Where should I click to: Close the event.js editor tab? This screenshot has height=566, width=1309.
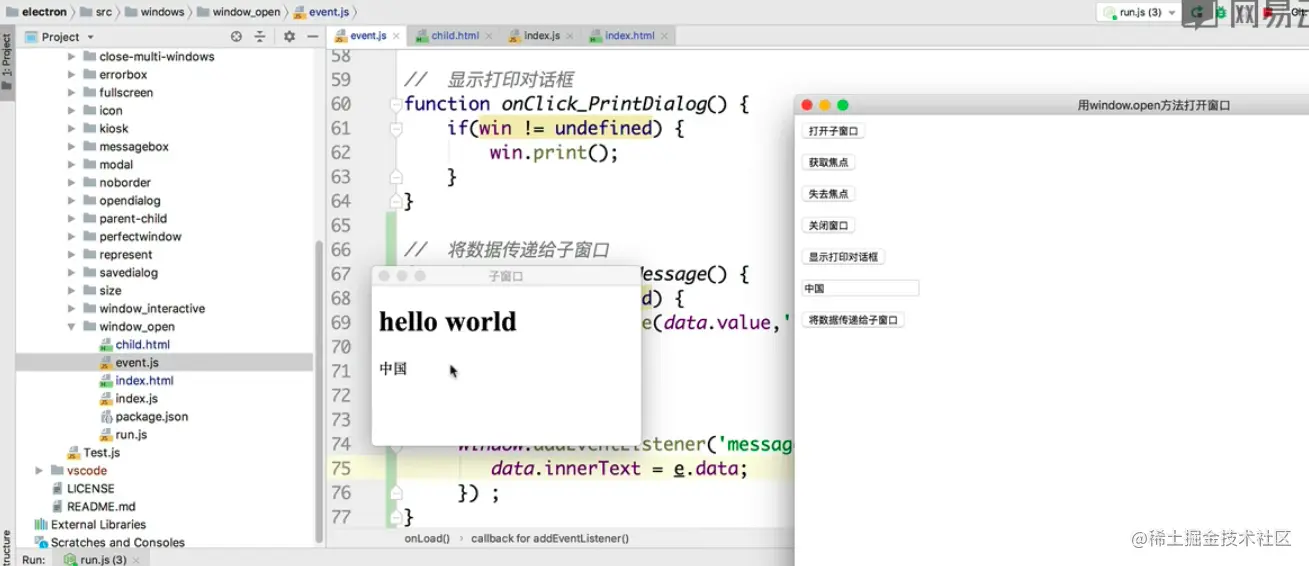[x=396, y=36]
